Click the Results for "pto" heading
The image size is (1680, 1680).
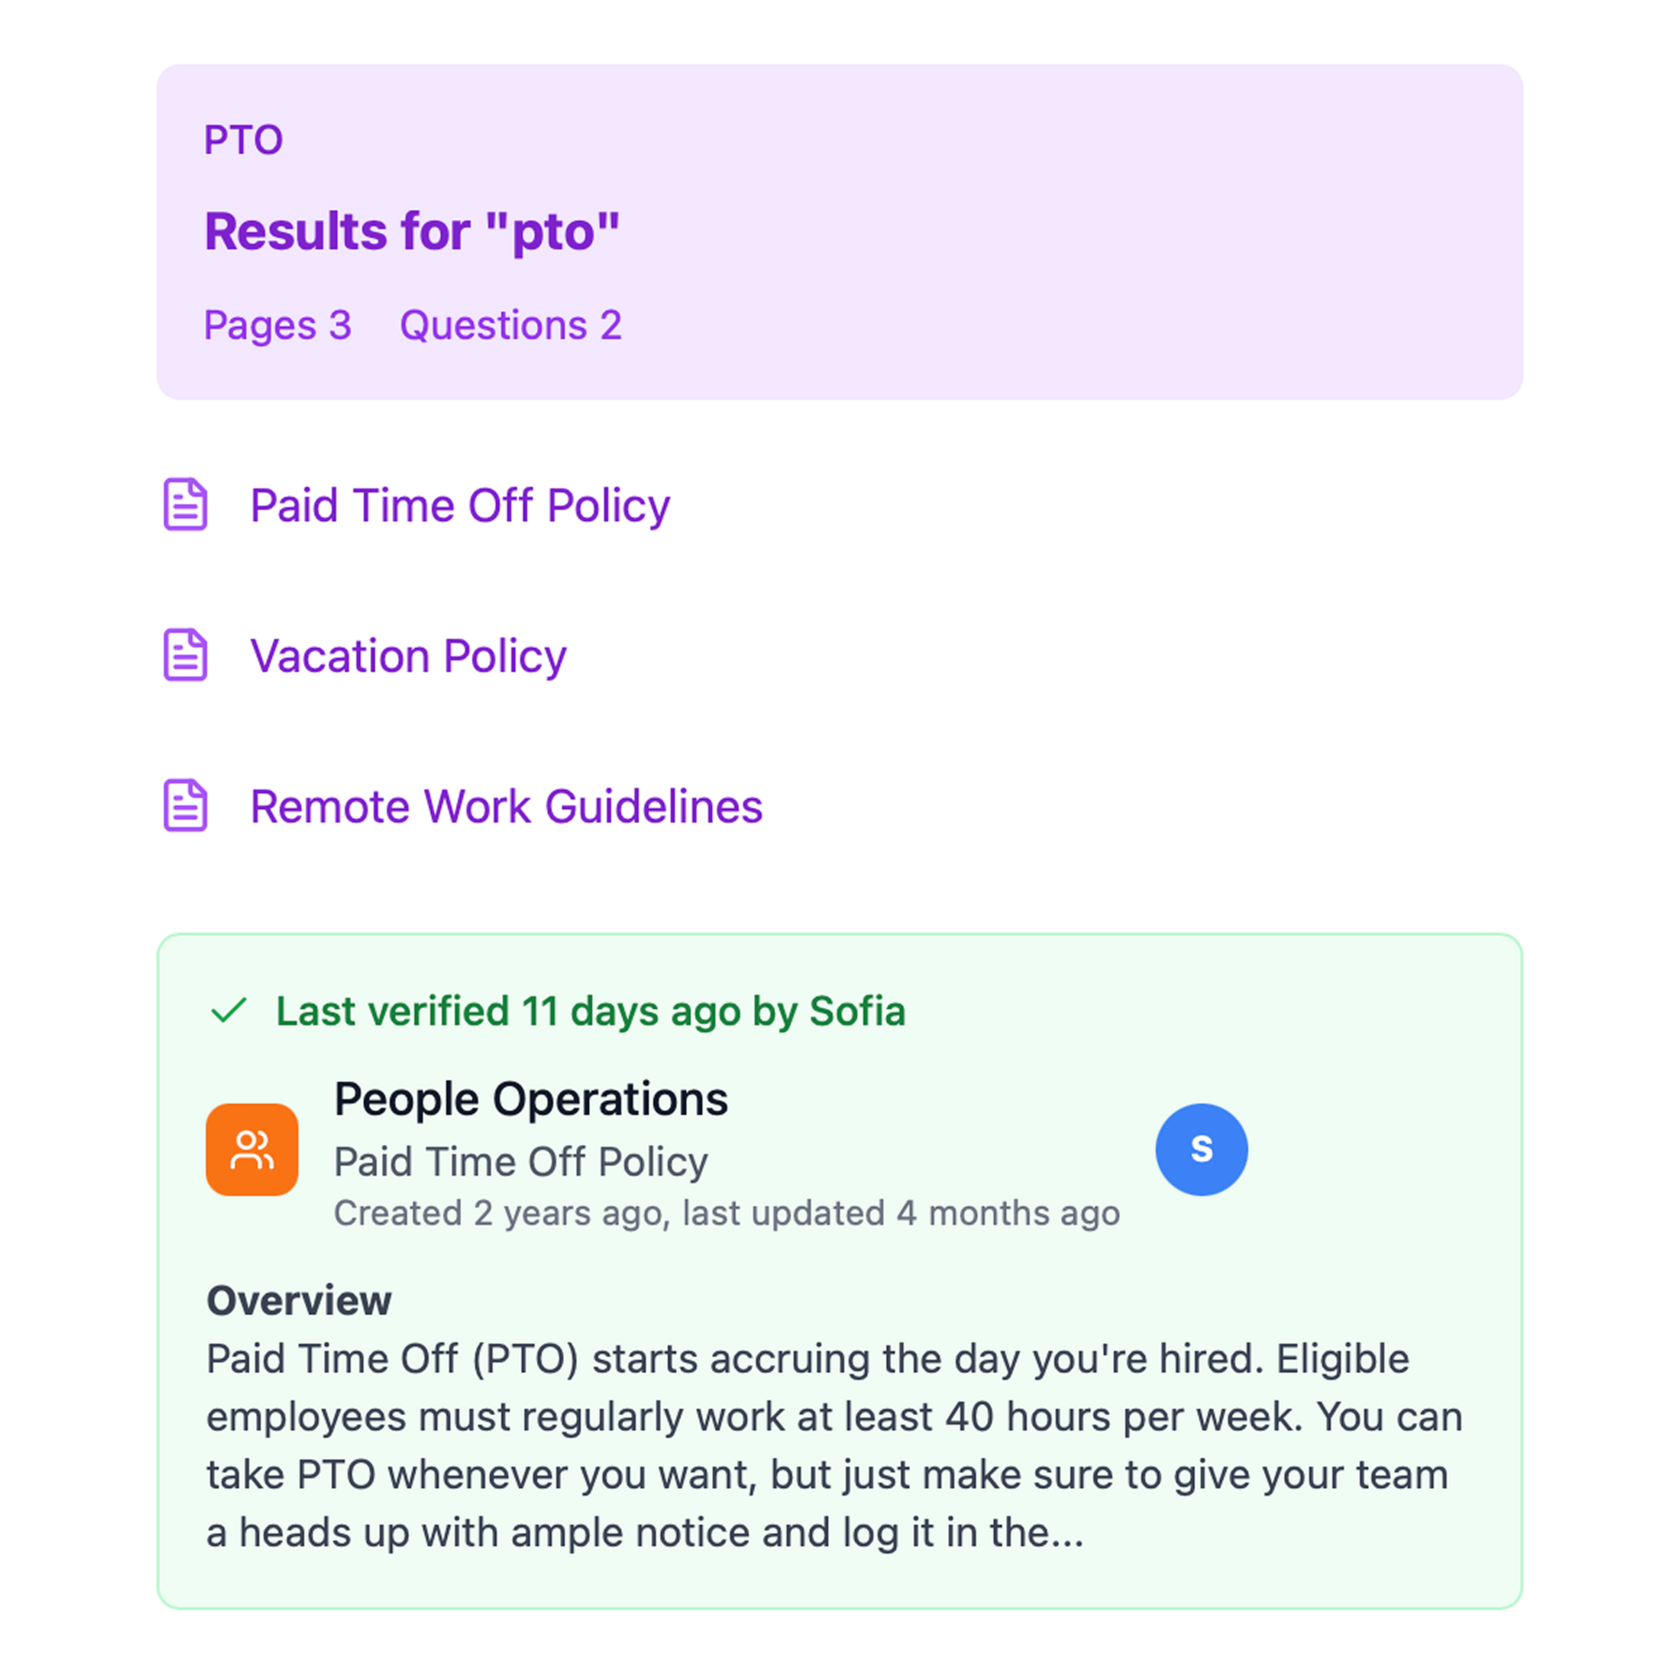tap(412, 231)
